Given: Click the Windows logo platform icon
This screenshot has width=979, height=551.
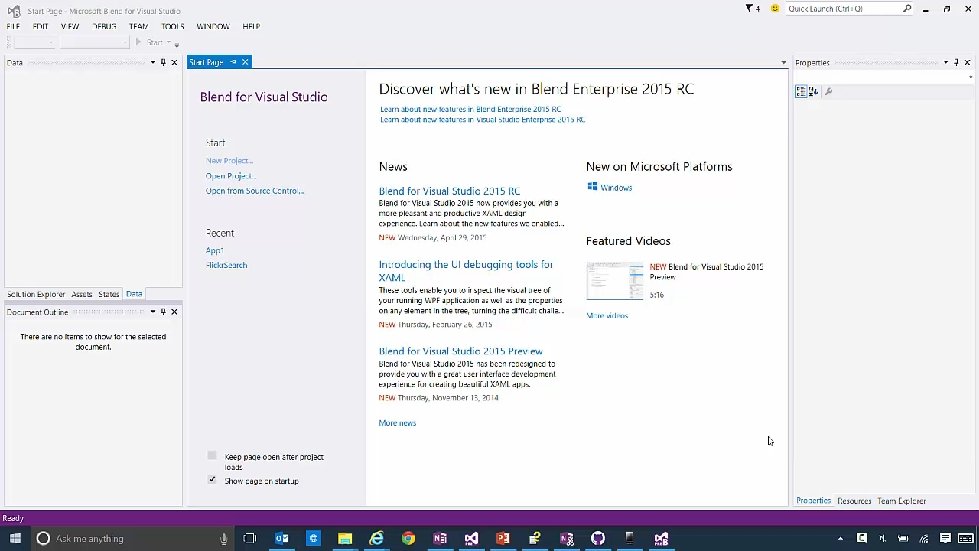Looking at the screenshot, I should coord(593,187).
